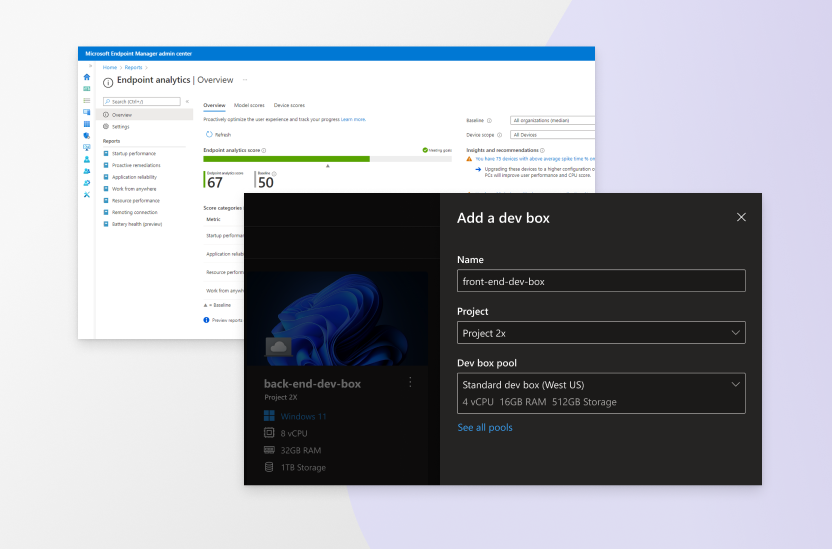Open the Device scope All Devices dropdown
832x549 pixels.
pos(552,134)
